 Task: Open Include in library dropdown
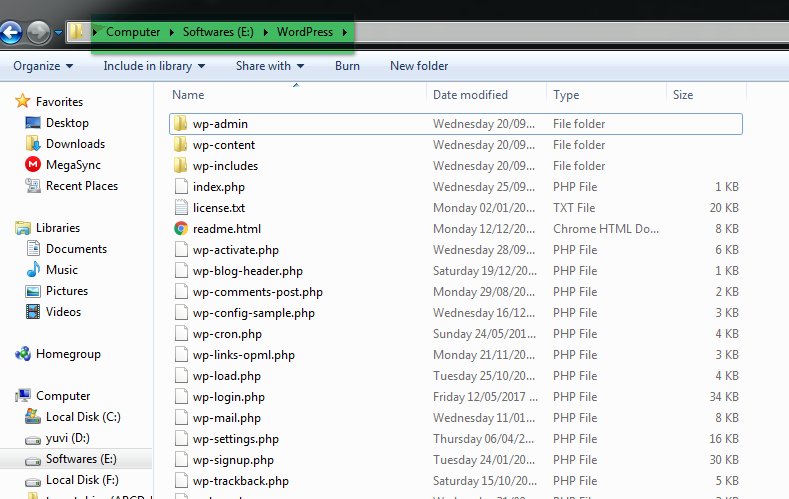click(154, 66)
